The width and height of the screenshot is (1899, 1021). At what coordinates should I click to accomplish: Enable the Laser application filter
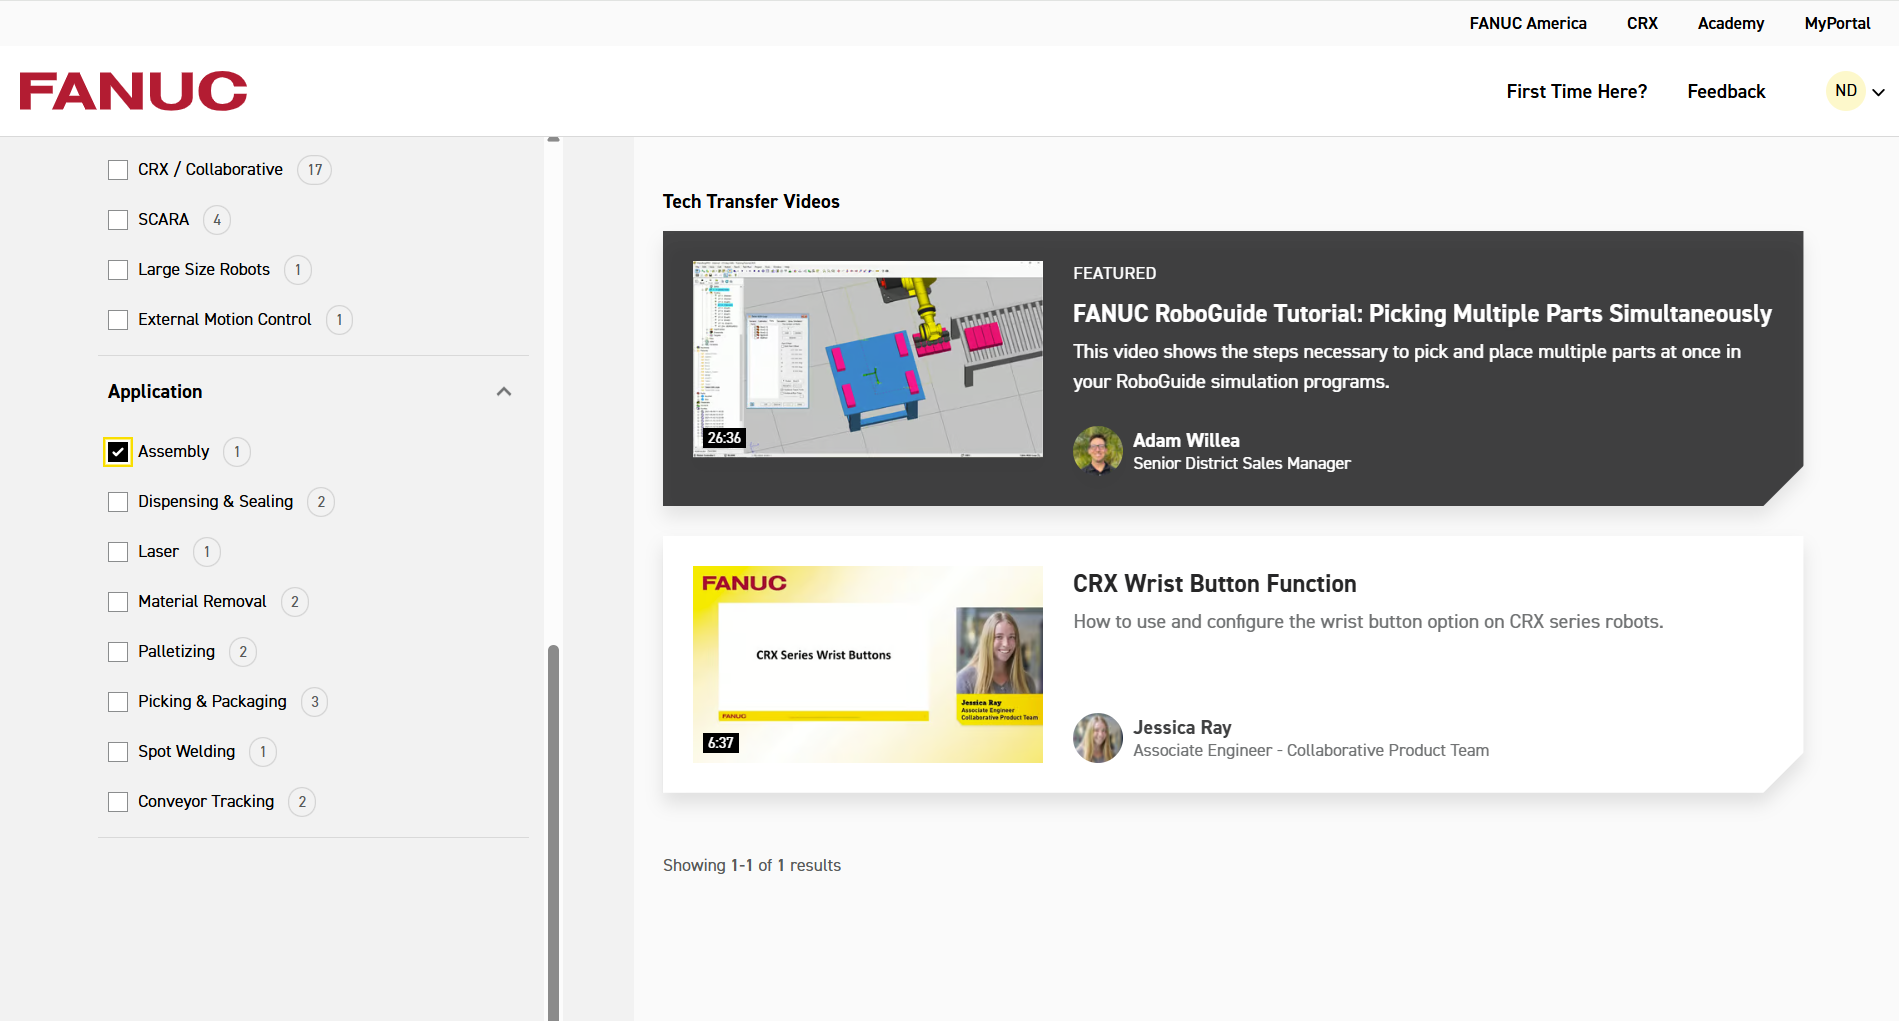click(117, 551)
